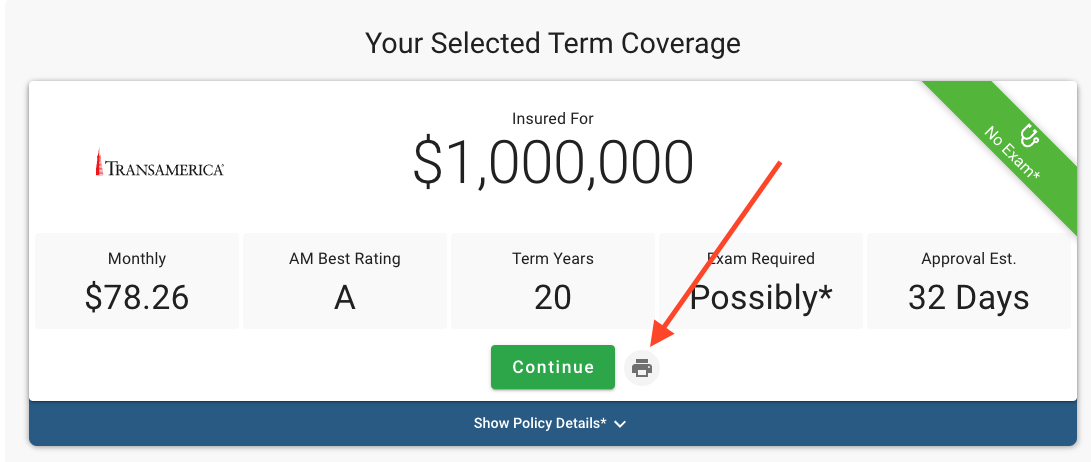Click the No Exam* ribbon text
The width and height of the screenshot is (1091, 462).
click(1012, 153)
